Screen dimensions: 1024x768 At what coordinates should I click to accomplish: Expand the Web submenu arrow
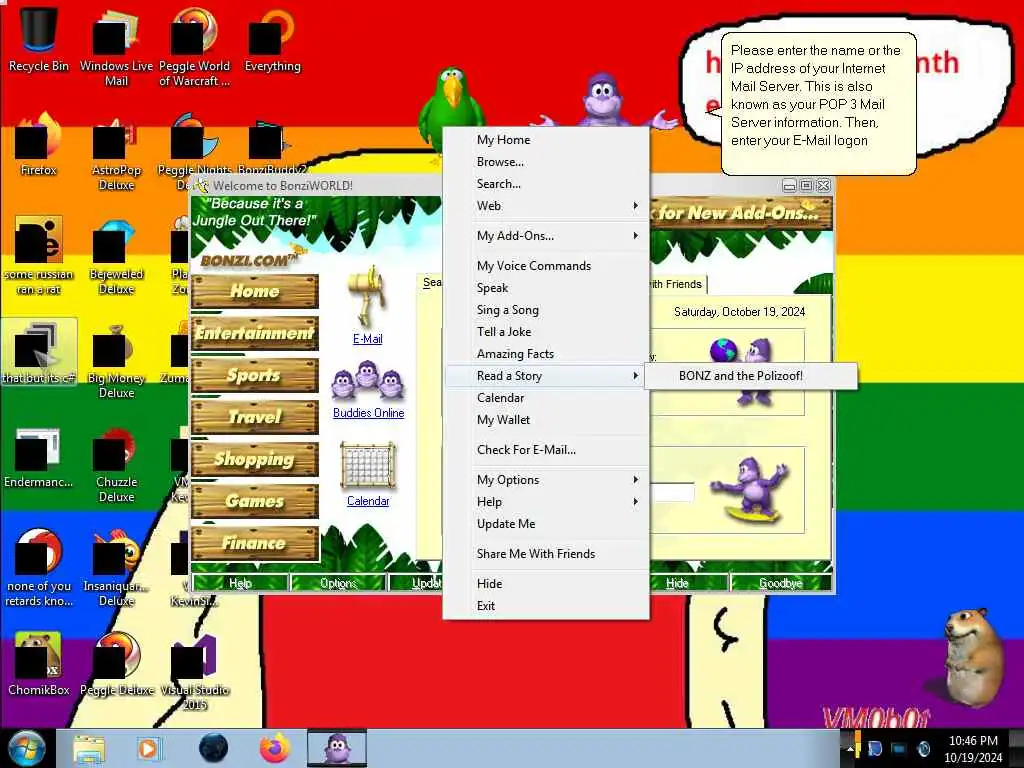(635, 206)
